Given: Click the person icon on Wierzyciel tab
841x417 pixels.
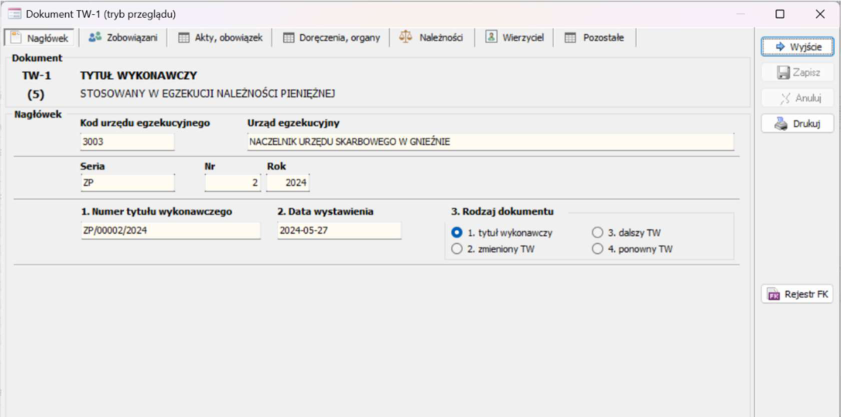Looking at the screenshot, I should [491, 38].
